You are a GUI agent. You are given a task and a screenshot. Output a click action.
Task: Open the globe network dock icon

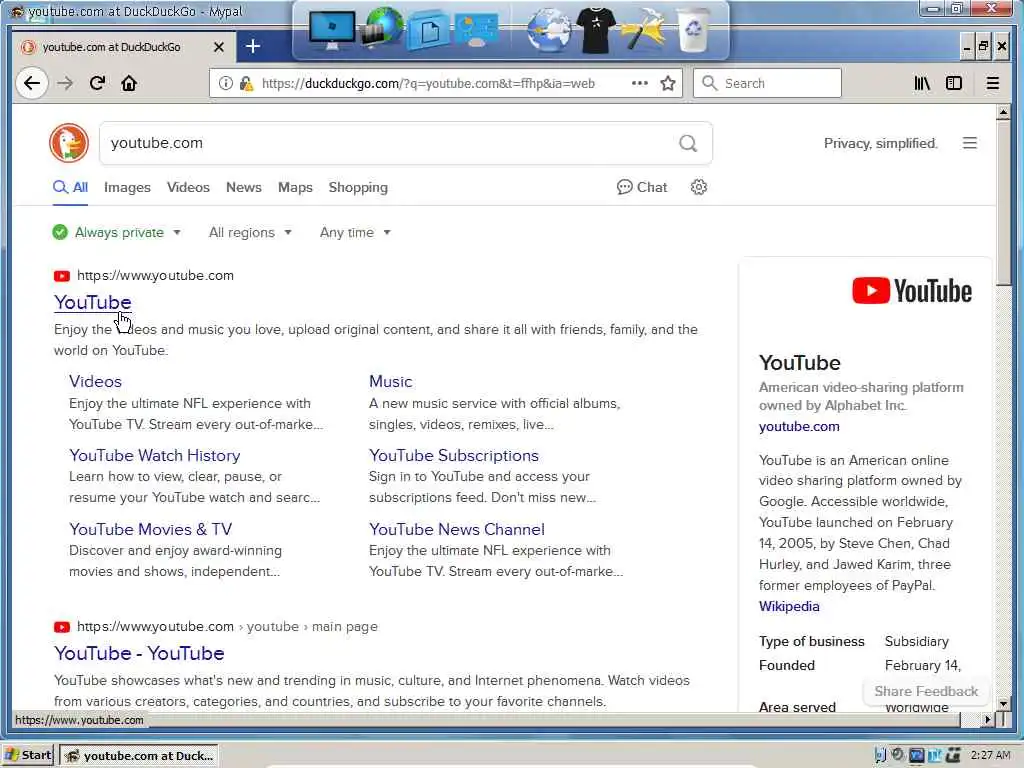click(382, 27)
